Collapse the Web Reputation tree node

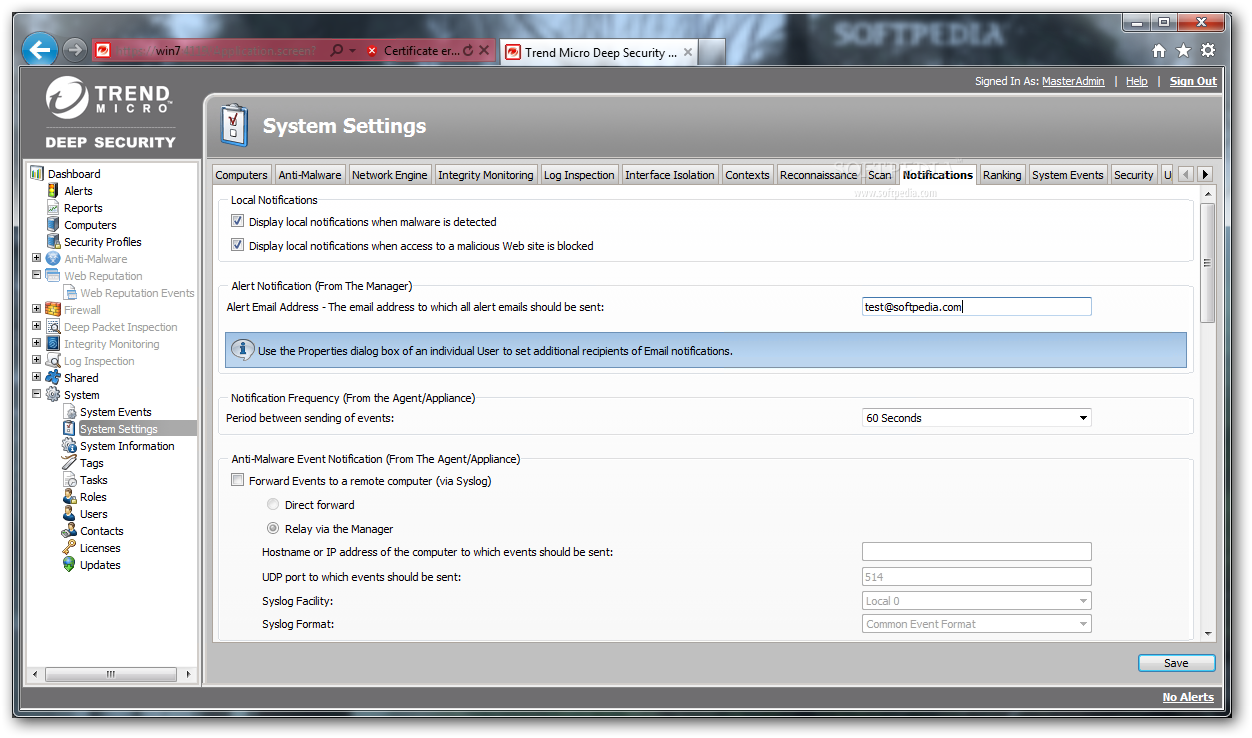pos(37,275)
